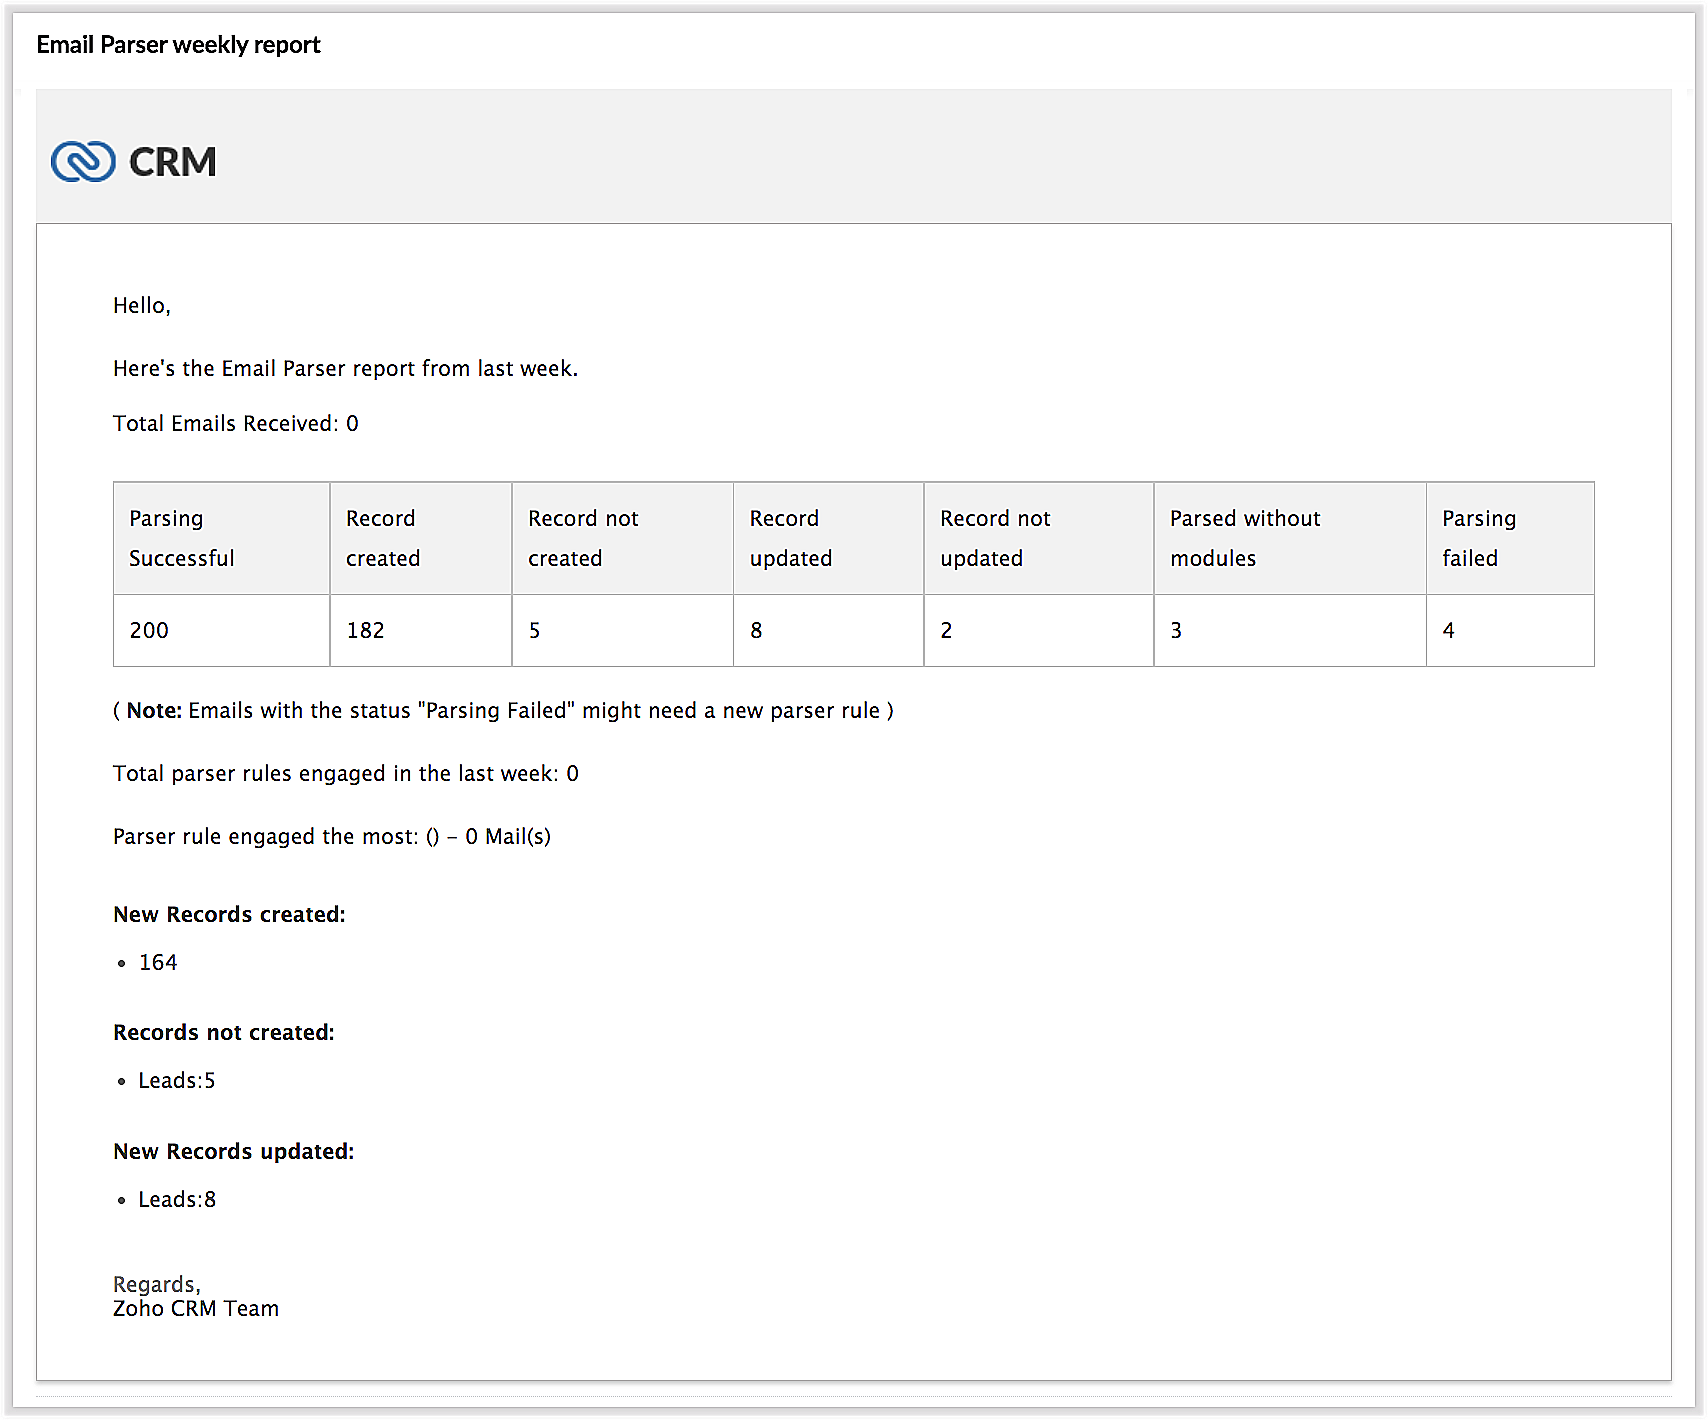Screen dimensions: 1708x1420
Task: Click the "Leads:8" bullet item
Action: pyautogui.click(x=177, y=1199)
